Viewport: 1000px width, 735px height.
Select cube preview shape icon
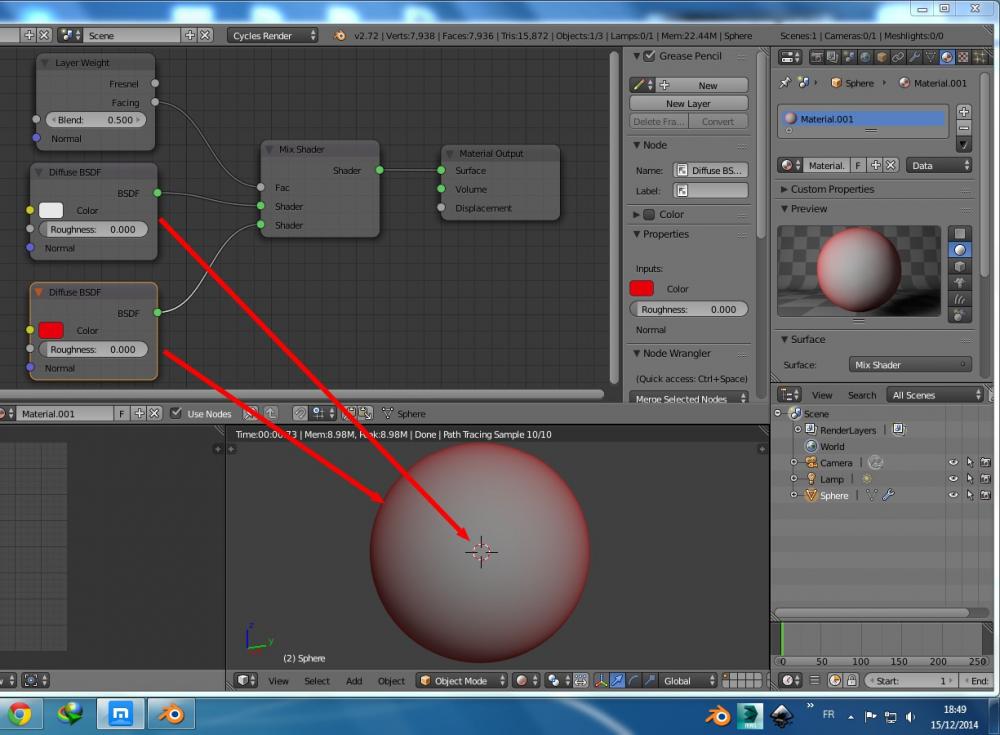pos(960,266)
